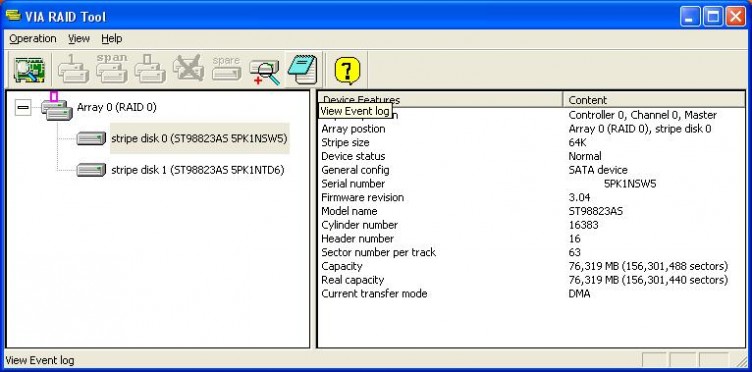Select Array 0 (RAID 0) in tree

(x=117, y=107)
